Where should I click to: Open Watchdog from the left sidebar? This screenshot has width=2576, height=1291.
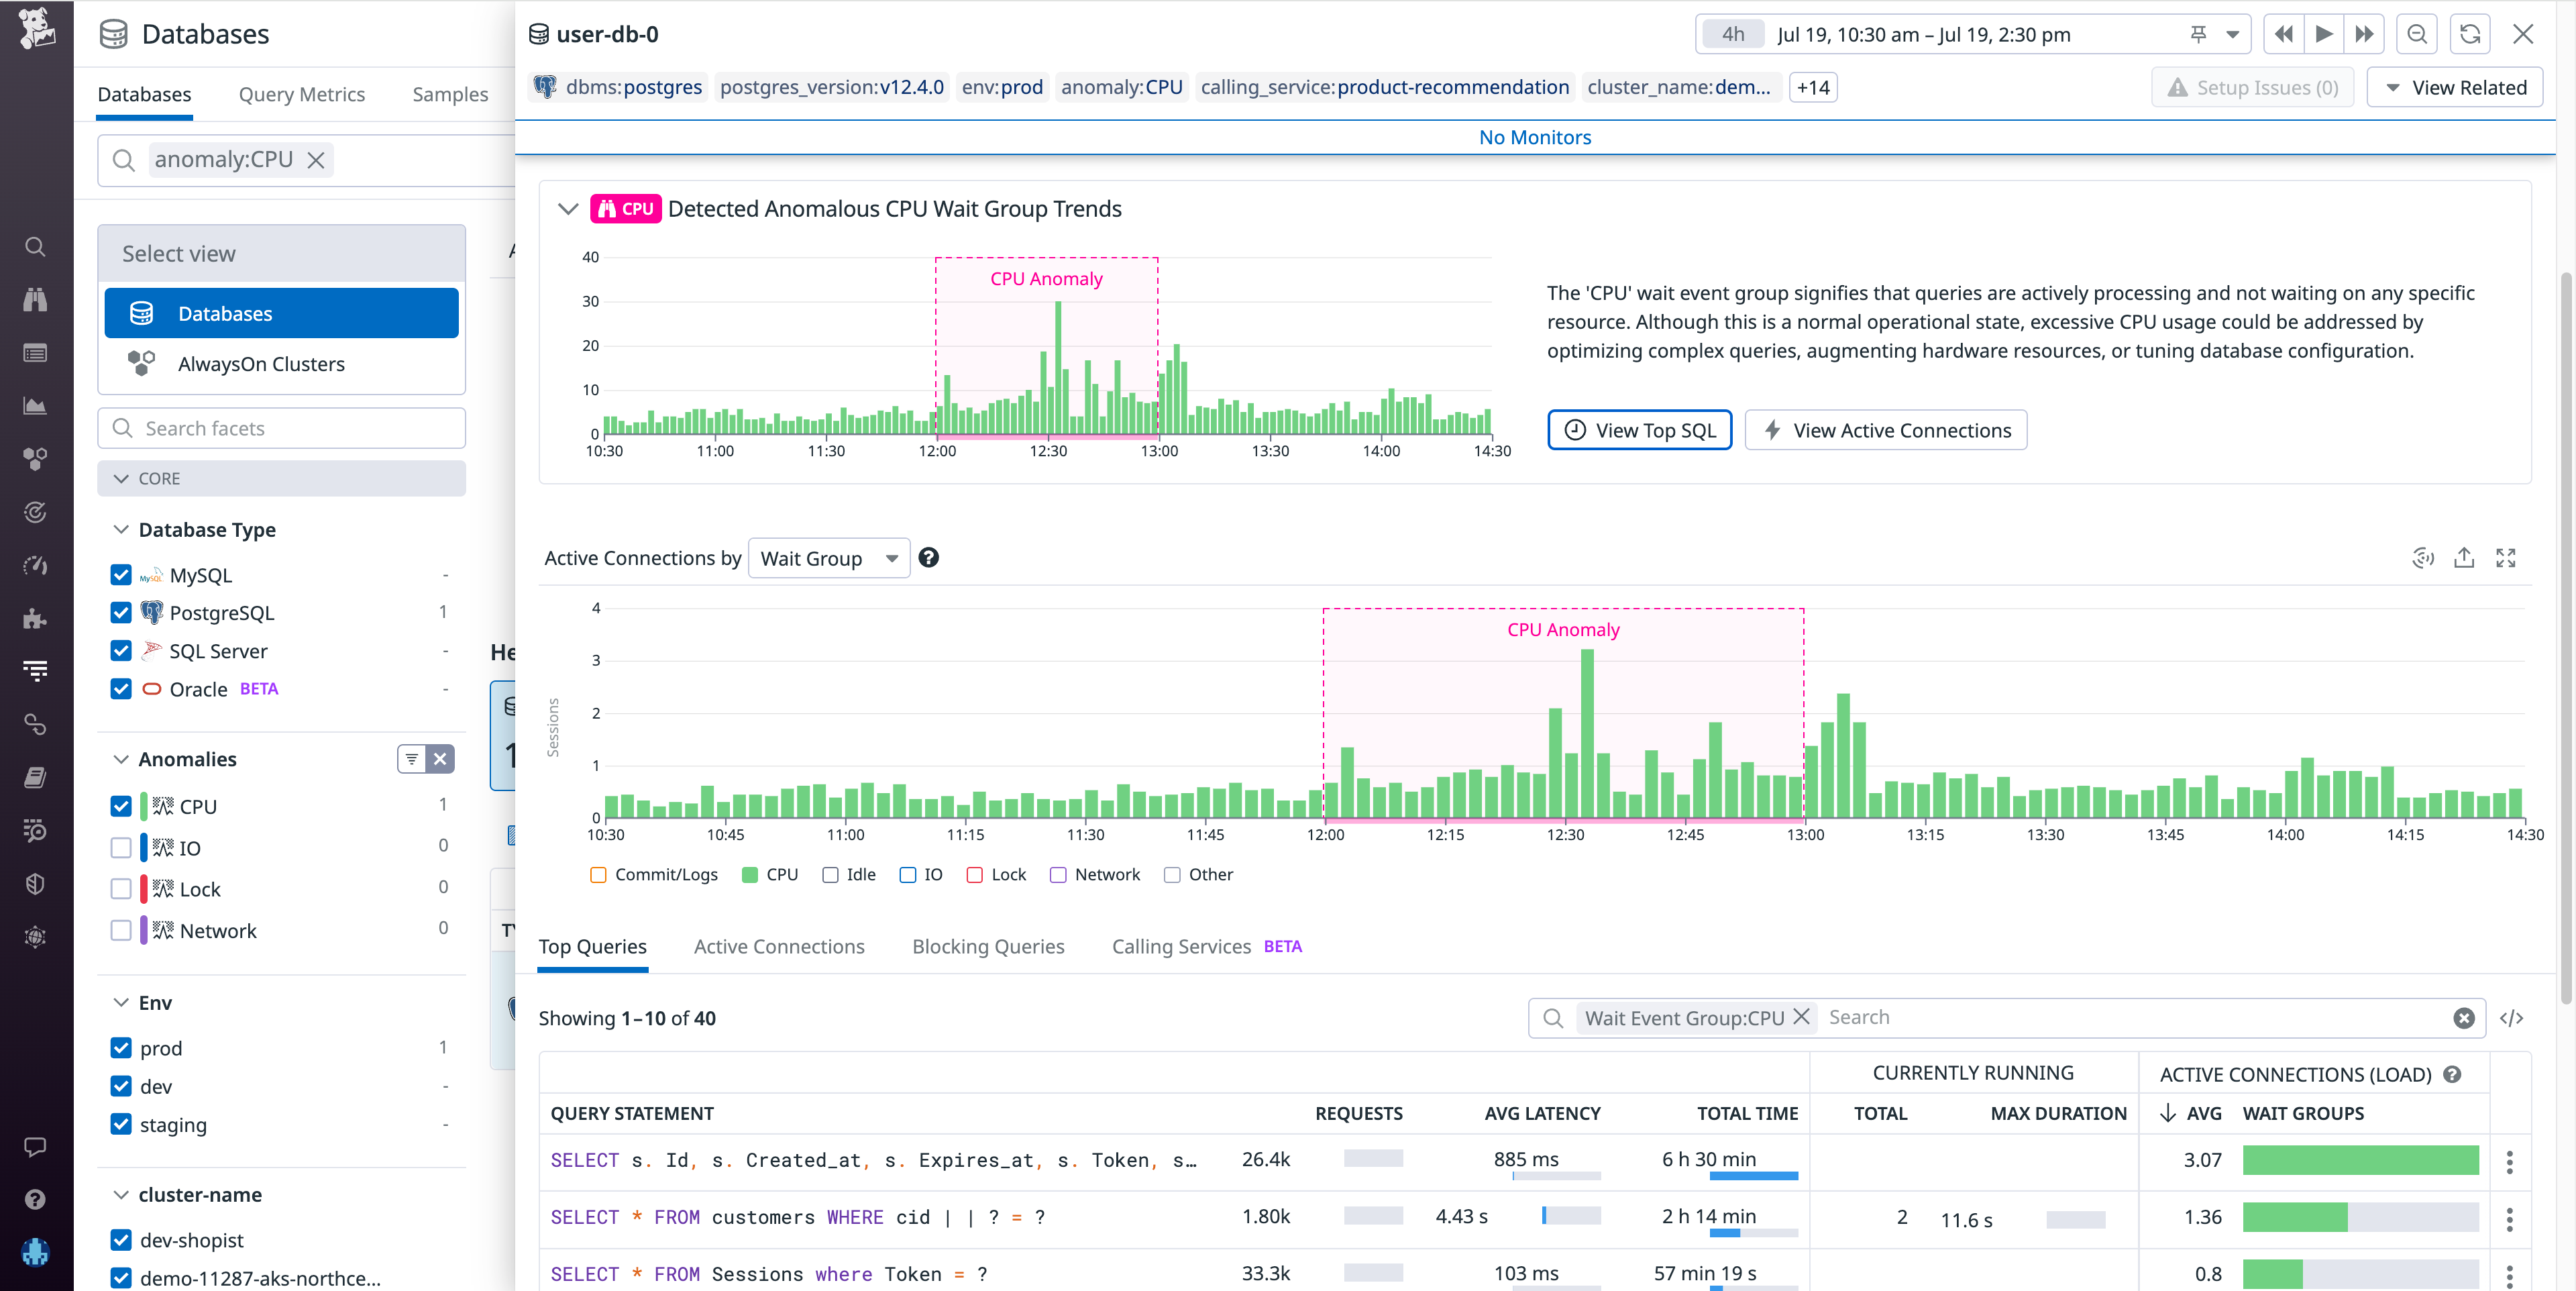coord(35,299)
